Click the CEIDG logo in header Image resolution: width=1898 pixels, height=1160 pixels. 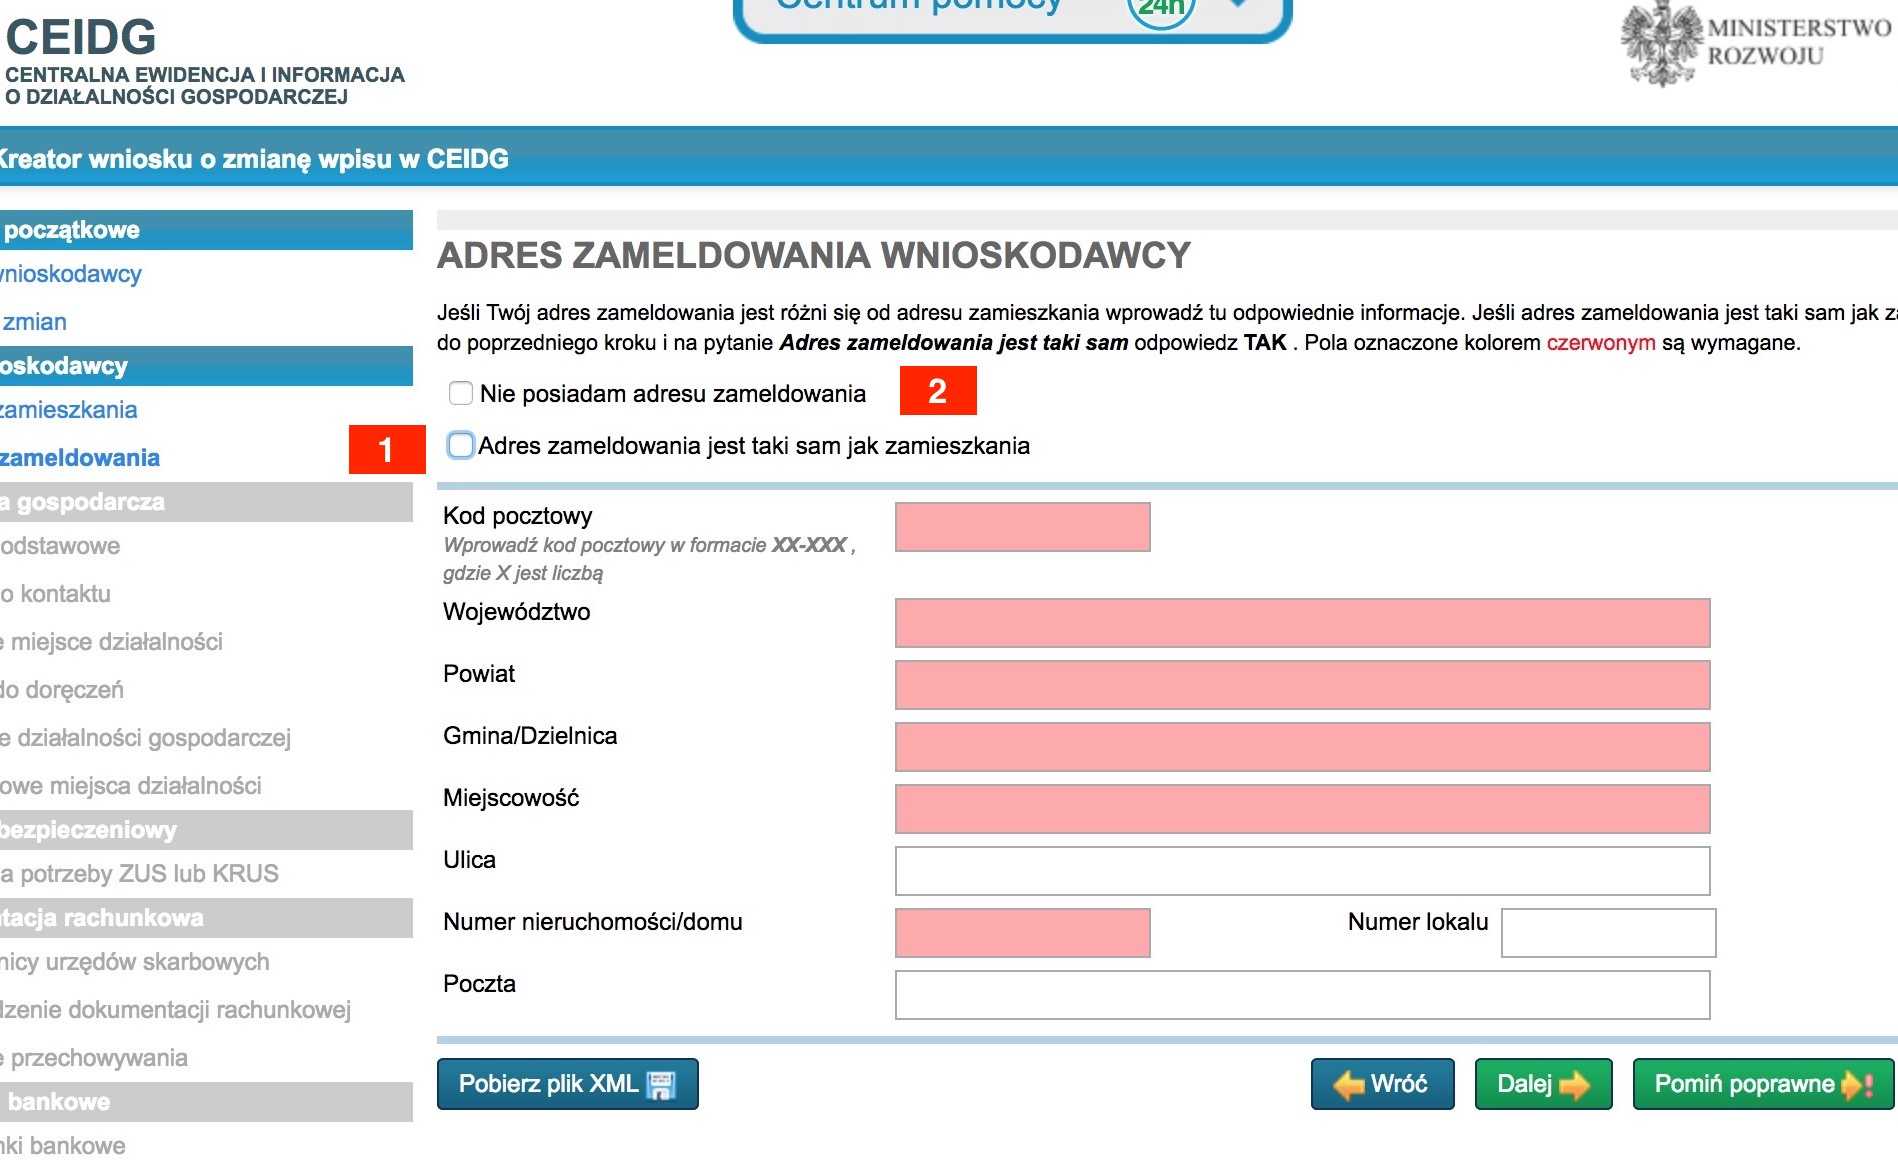(82, 38)
